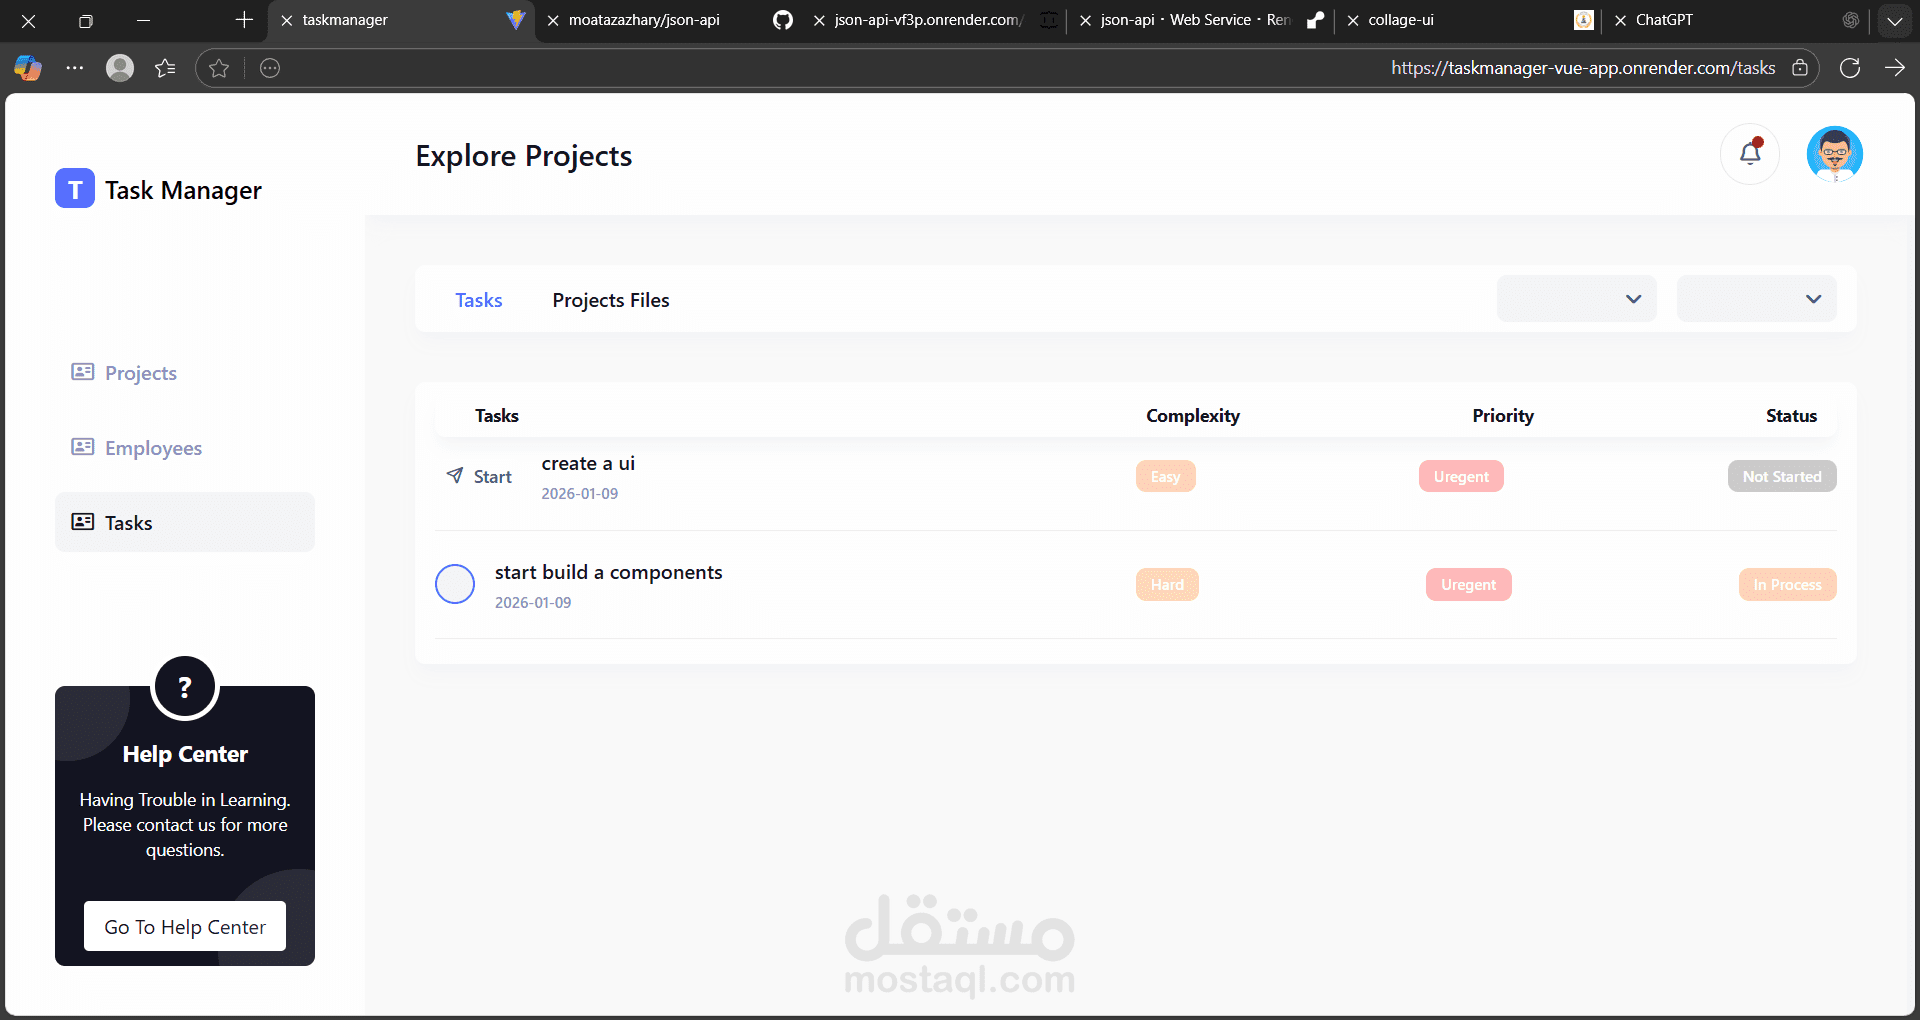Click the notification bell icon
Screen dimensions: 1920x1020
click(x=1750, y=154)
